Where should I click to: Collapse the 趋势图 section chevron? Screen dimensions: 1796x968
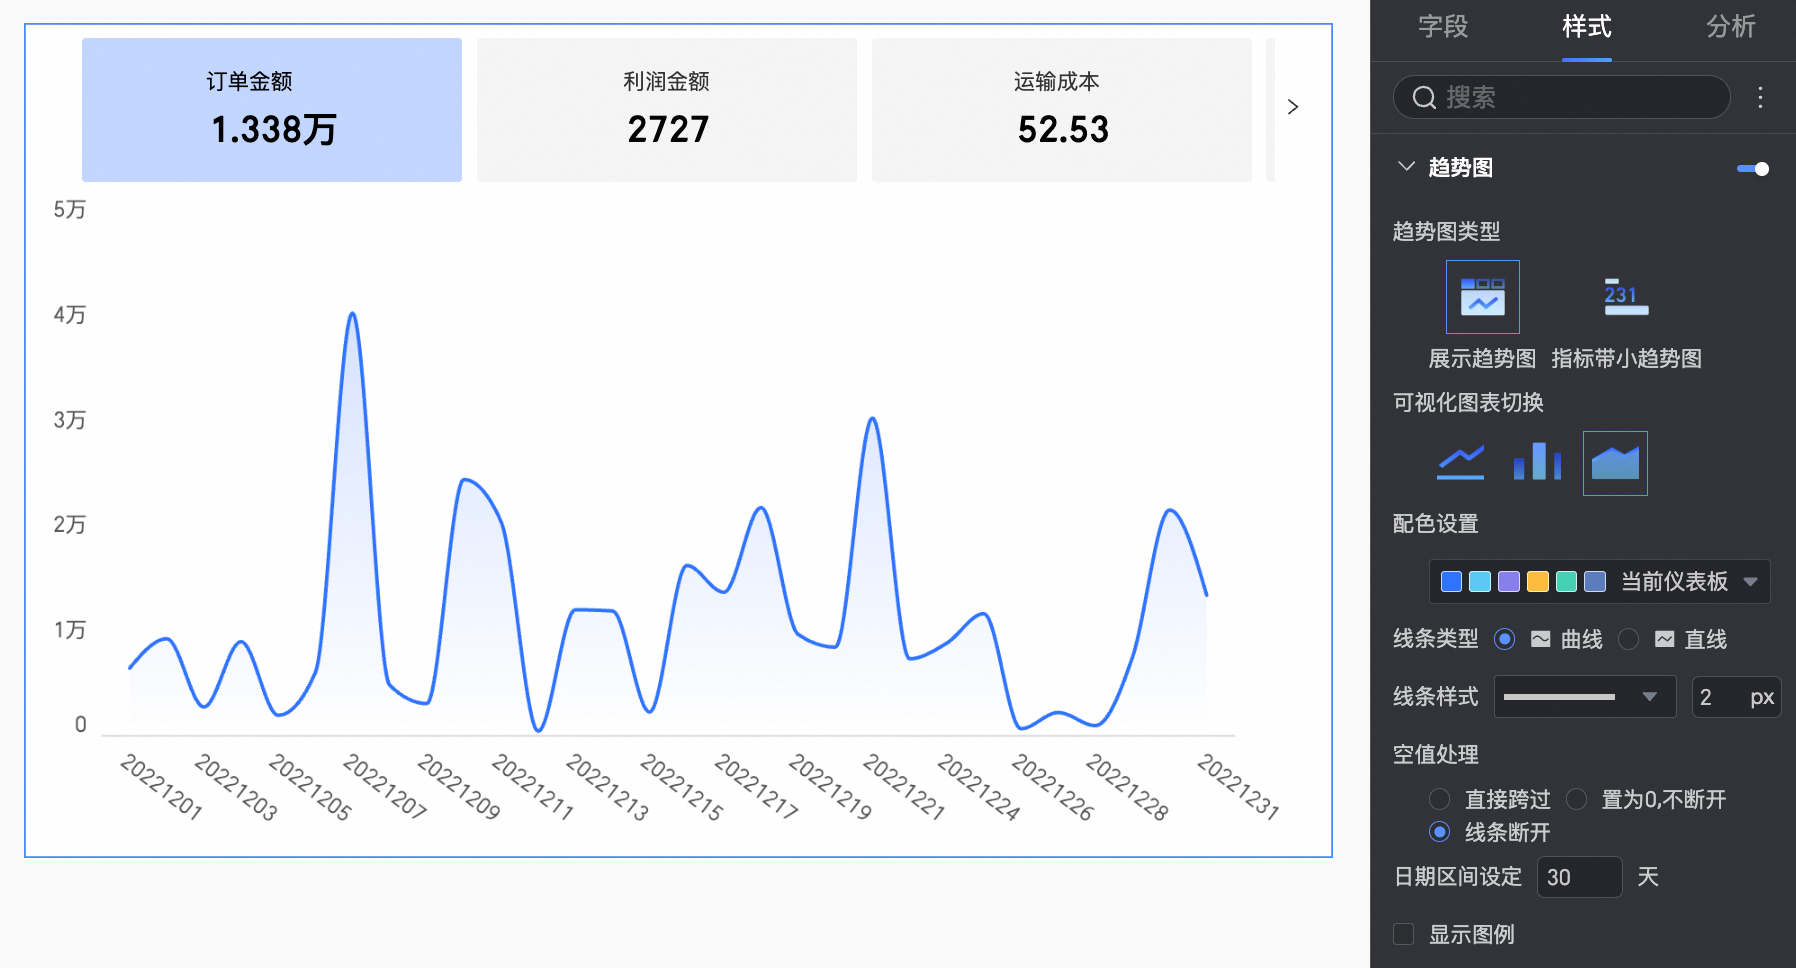click(x=1406, y=167)
